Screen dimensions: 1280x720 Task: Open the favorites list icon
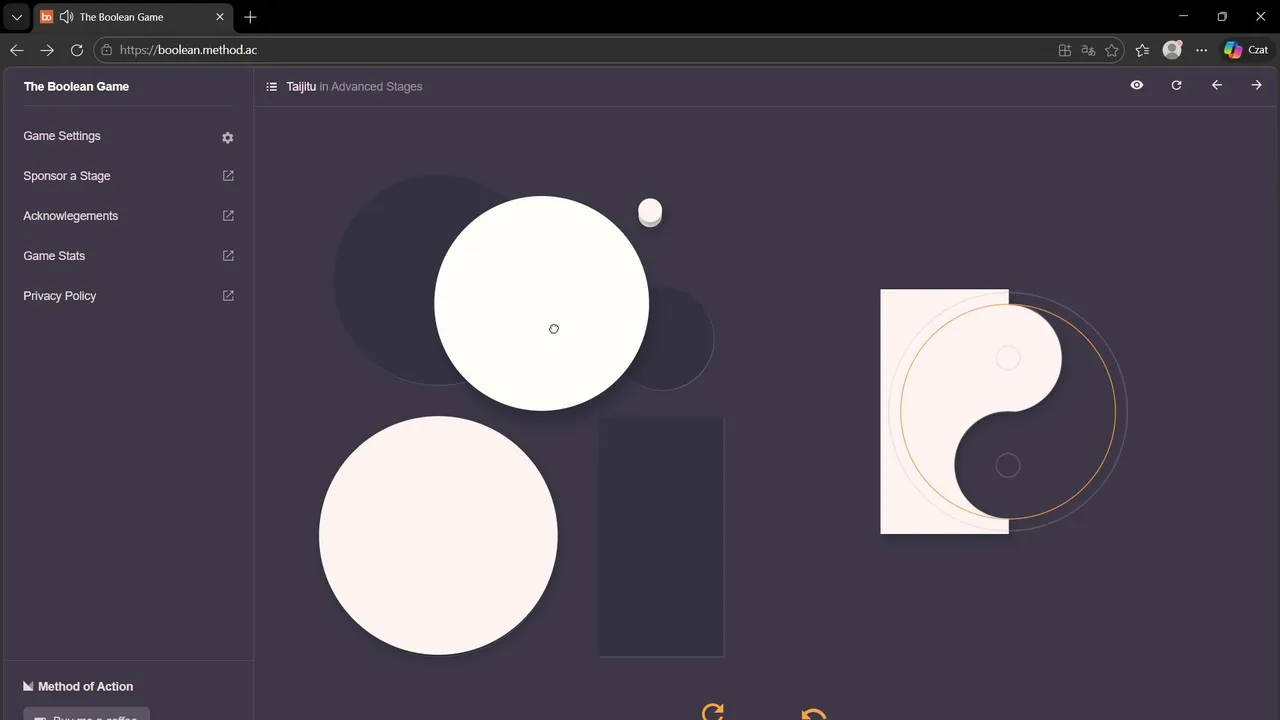click(x=1143, y=50)
